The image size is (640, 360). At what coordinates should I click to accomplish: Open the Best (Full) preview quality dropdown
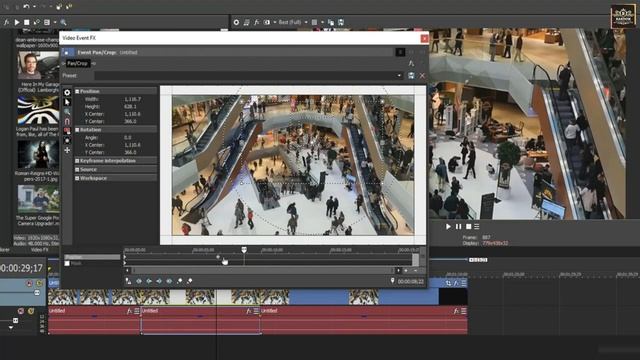[293, 22]
